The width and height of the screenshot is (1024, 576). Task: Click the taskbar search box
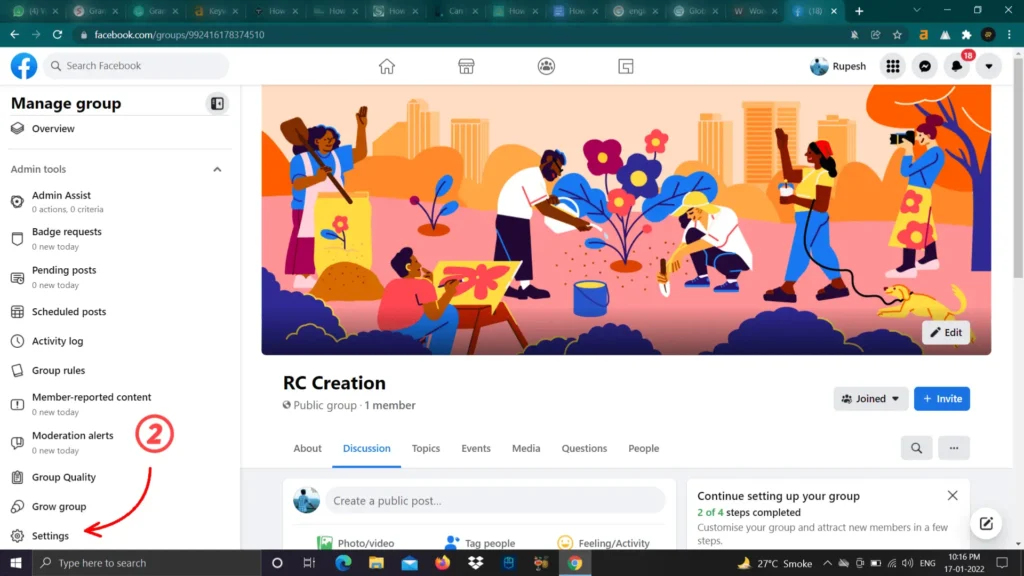[147, 563]
